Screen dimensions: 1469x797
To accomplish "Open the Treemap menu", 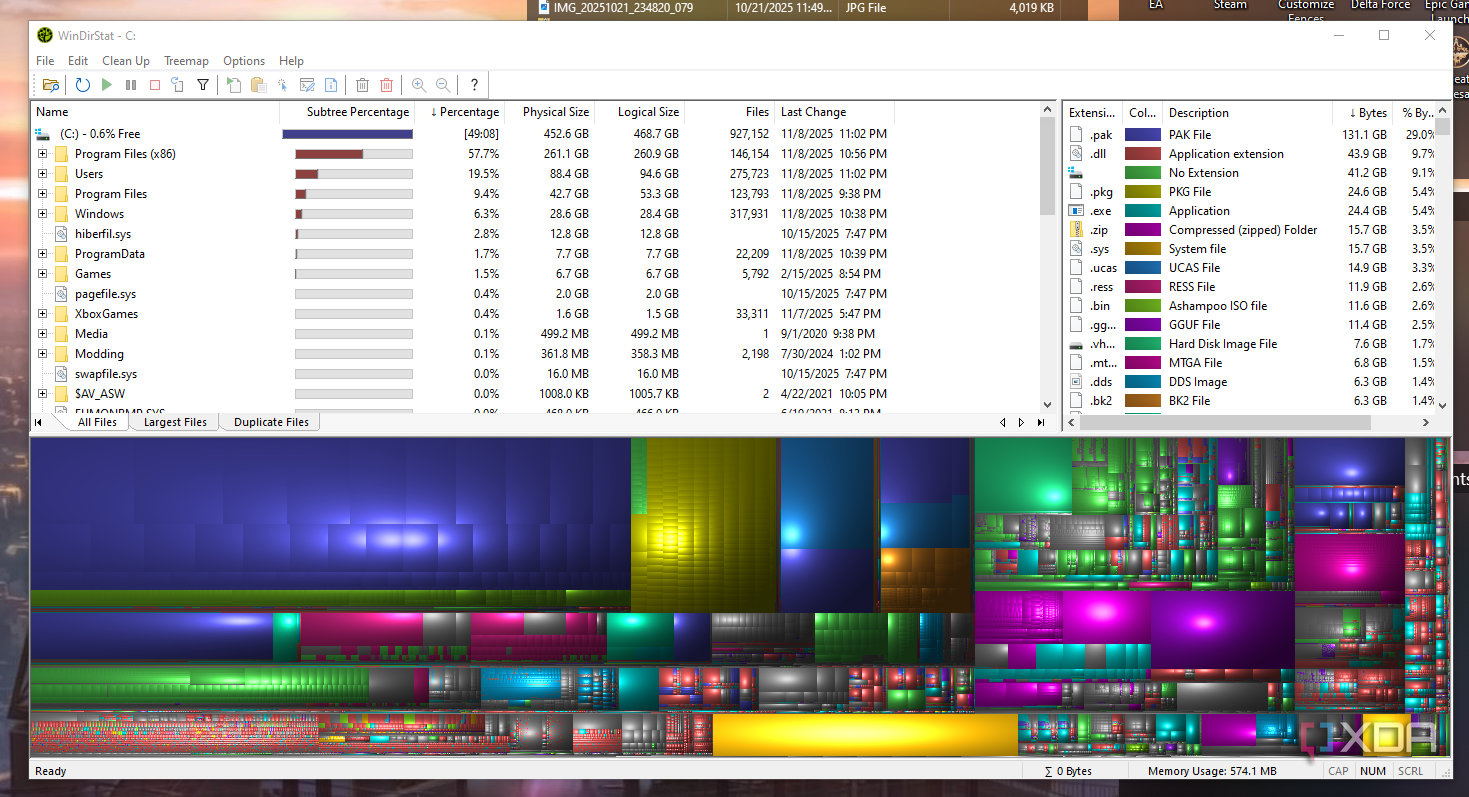I will point(186,61).
